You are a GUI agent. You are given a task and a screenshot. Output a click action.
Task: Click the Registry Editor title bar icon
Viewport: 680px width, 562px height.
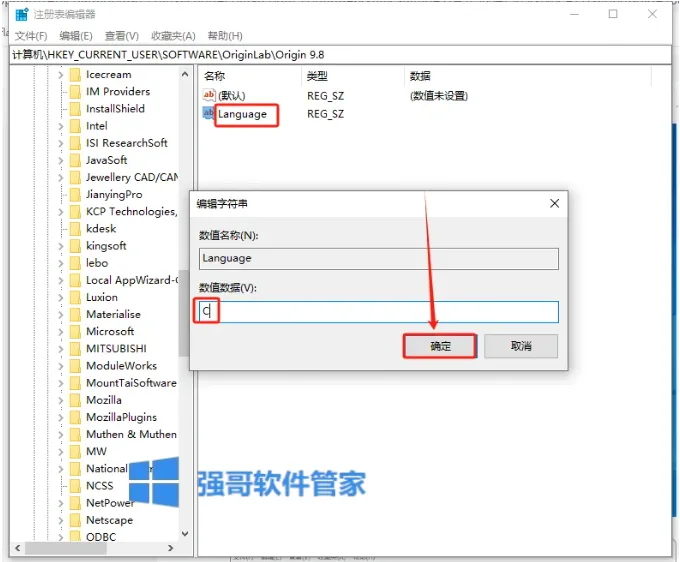(22, 14)
